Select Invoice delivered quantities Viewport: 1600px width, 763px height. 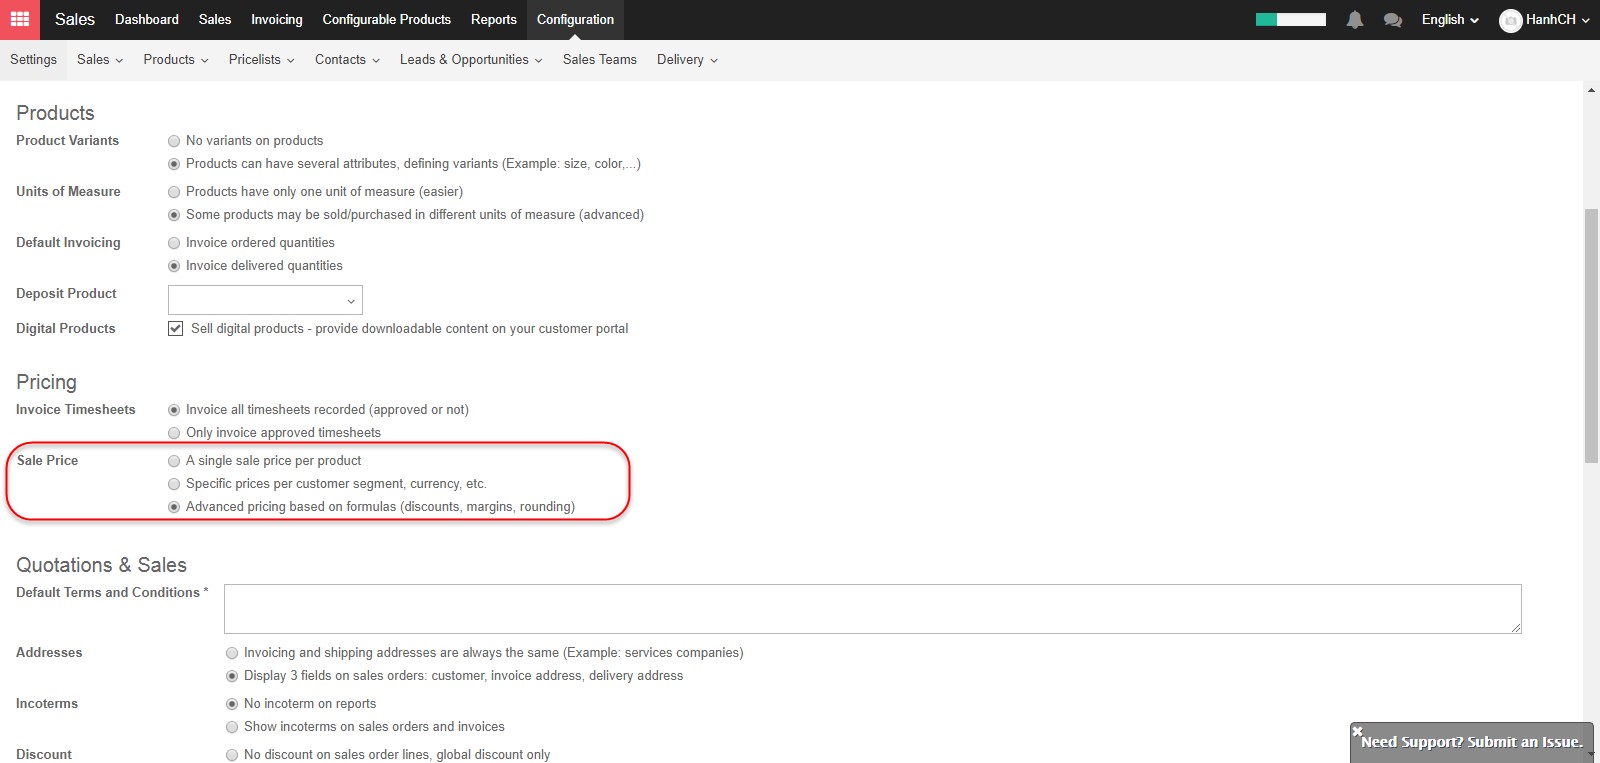pyautogui.click(x=174, y=266)
